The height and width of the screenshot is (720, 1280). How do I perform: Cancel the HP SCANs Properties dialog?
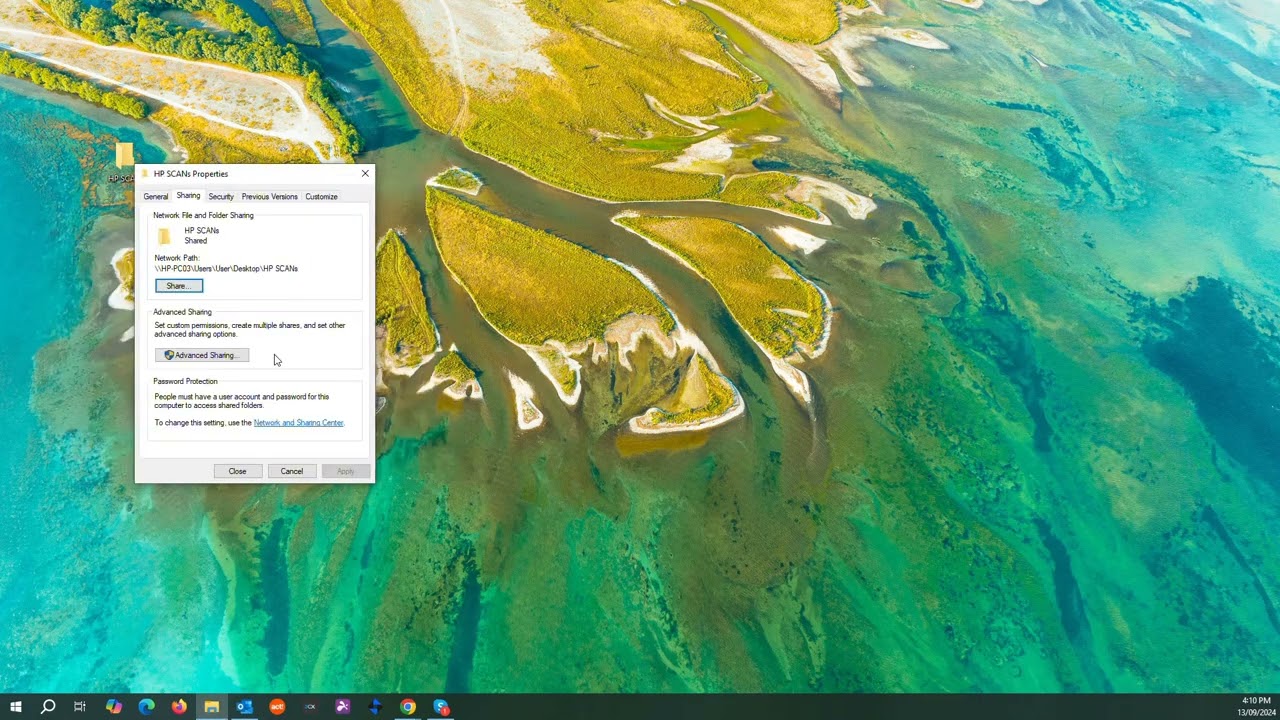[x=292, y=471]
